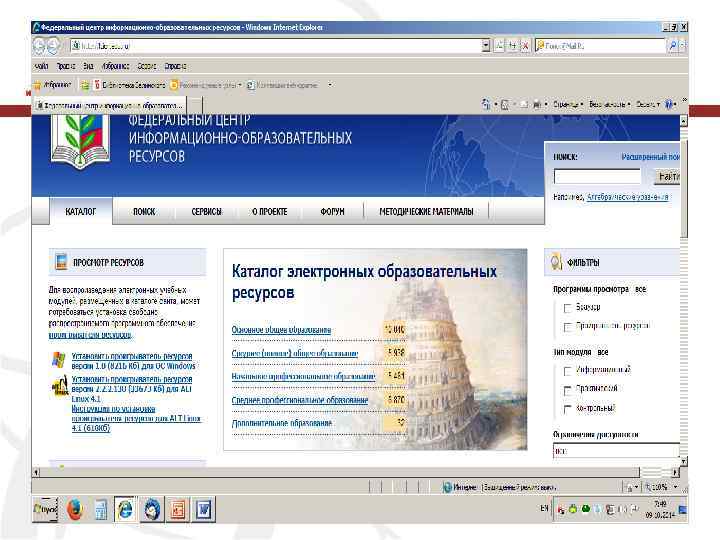Open Дополнительное образование link
Image resolution: width=720 pixels, height=540 pixels.
281,423
